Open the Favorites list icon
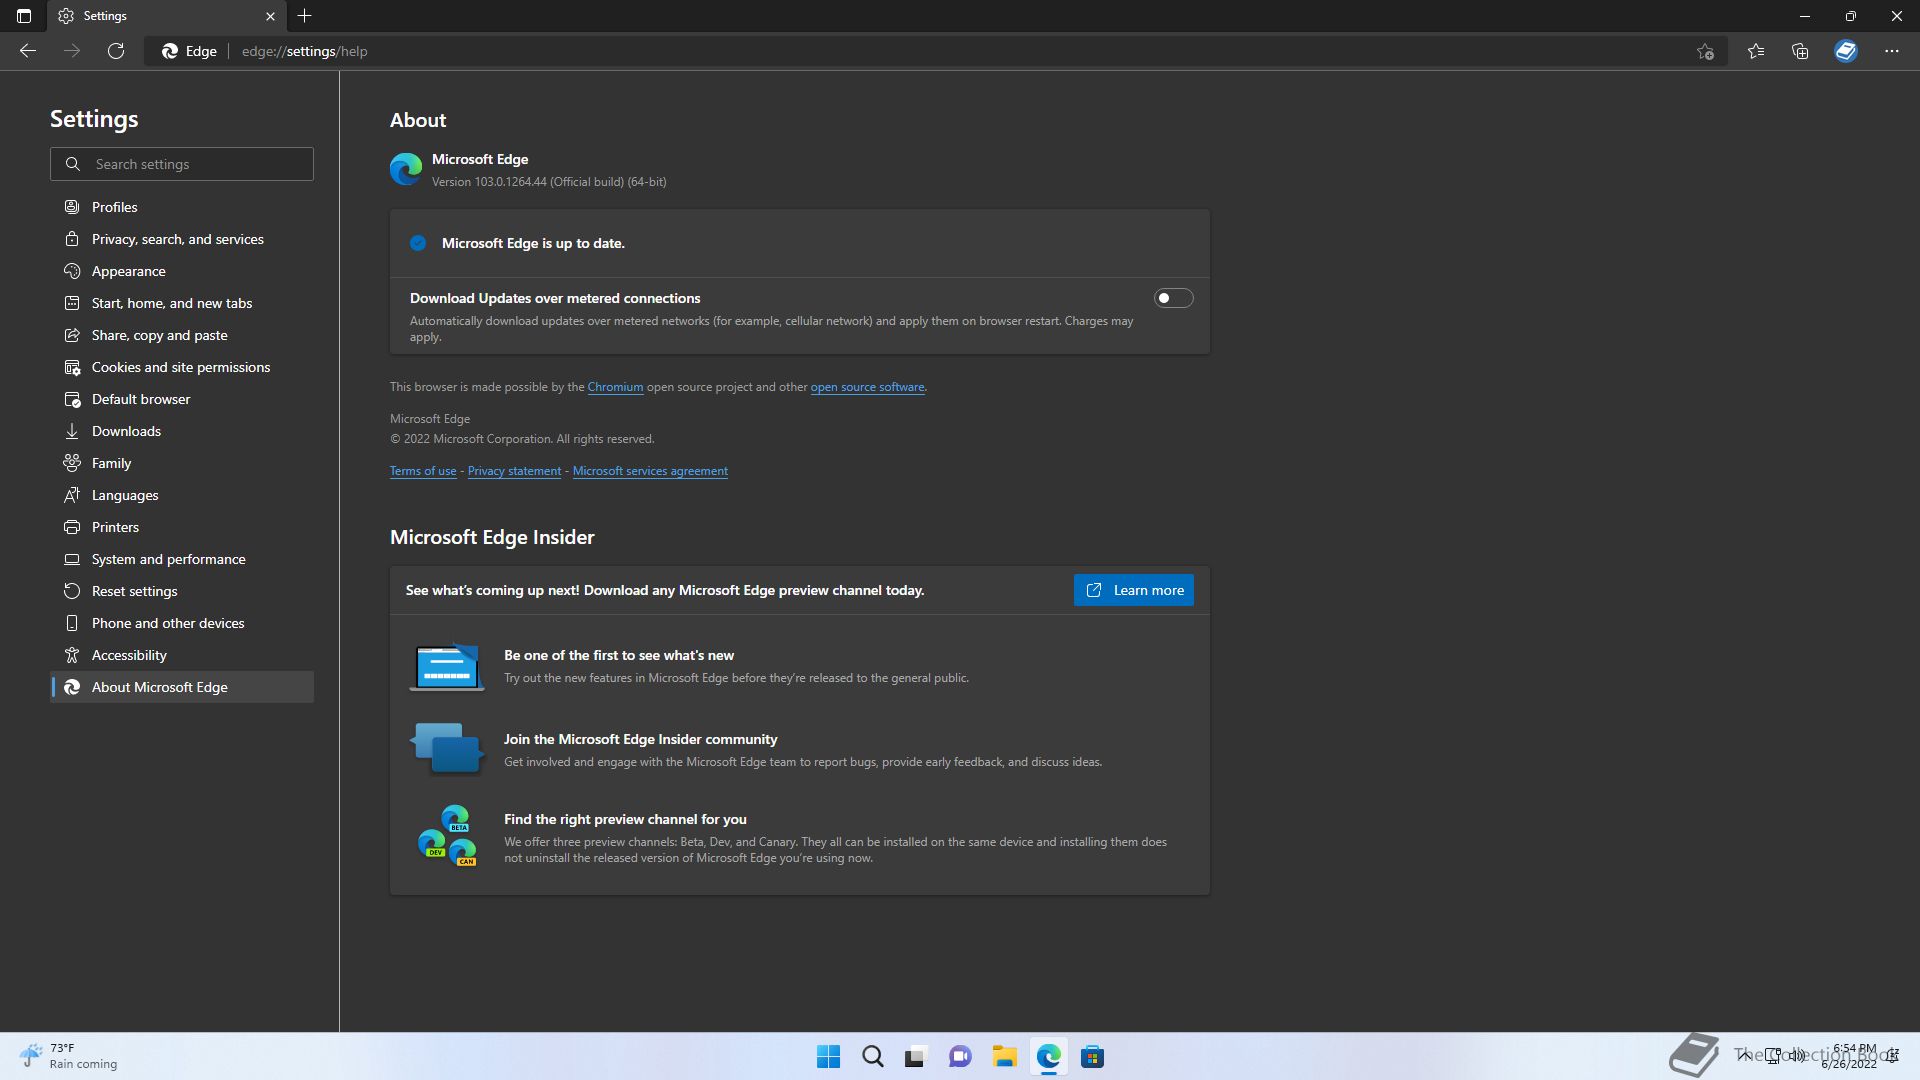 coord(1756,51)
